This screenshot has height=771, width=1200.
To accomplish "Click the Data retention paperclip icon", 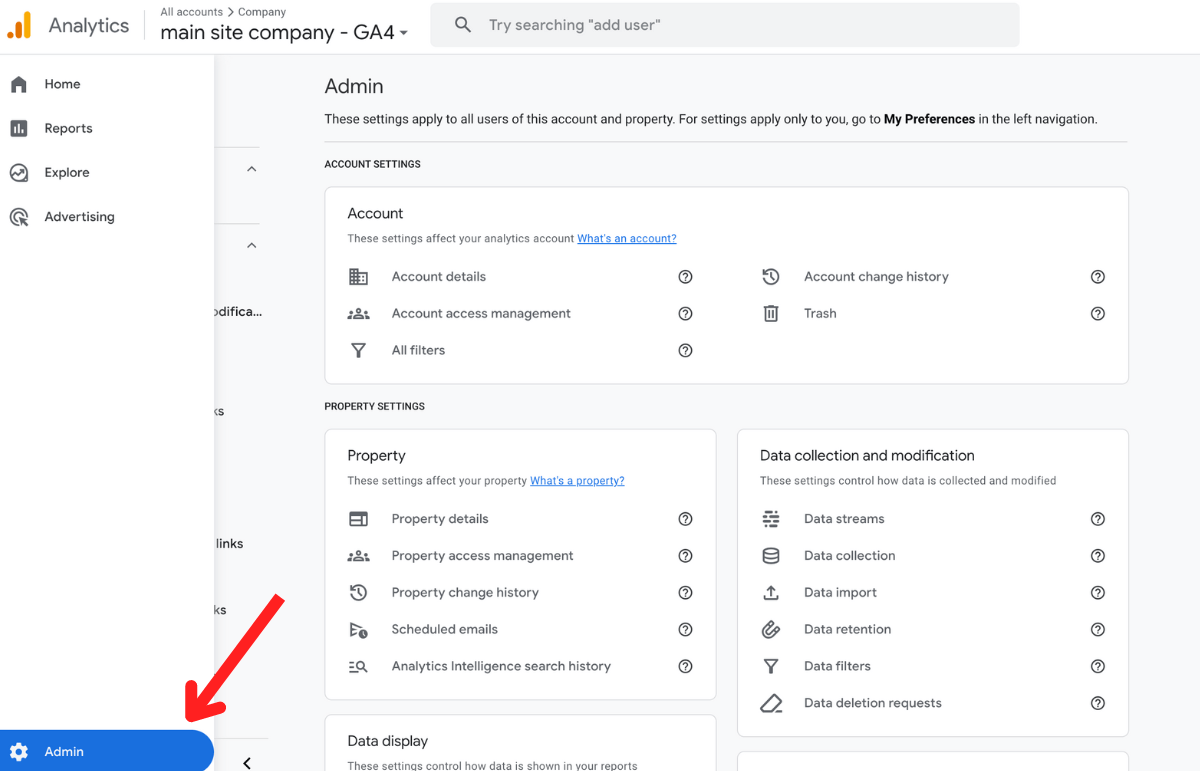I will point(770,629).
